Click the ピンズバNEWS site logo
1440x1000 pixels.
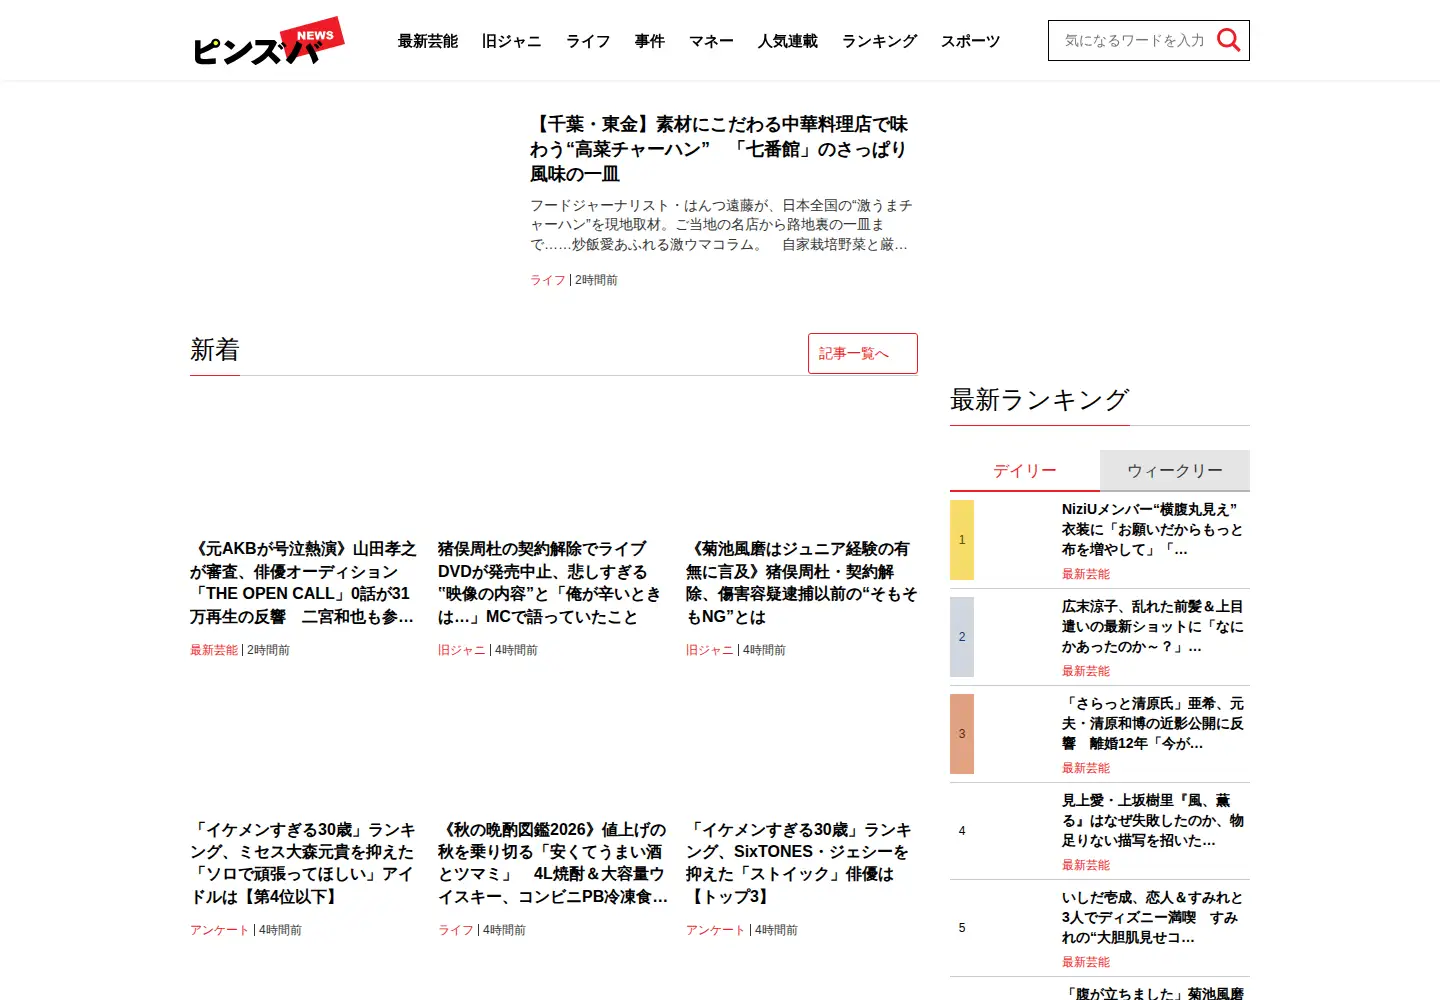(x=268, y=41)
